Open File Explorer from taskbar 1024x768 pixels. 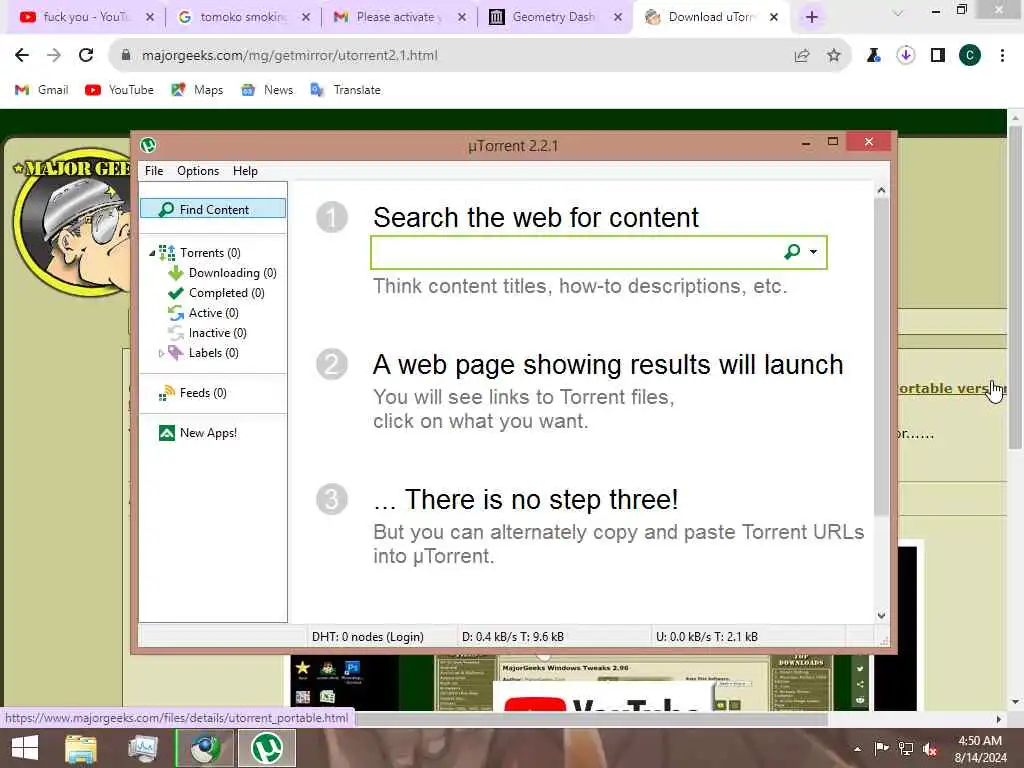coord(81,748)
